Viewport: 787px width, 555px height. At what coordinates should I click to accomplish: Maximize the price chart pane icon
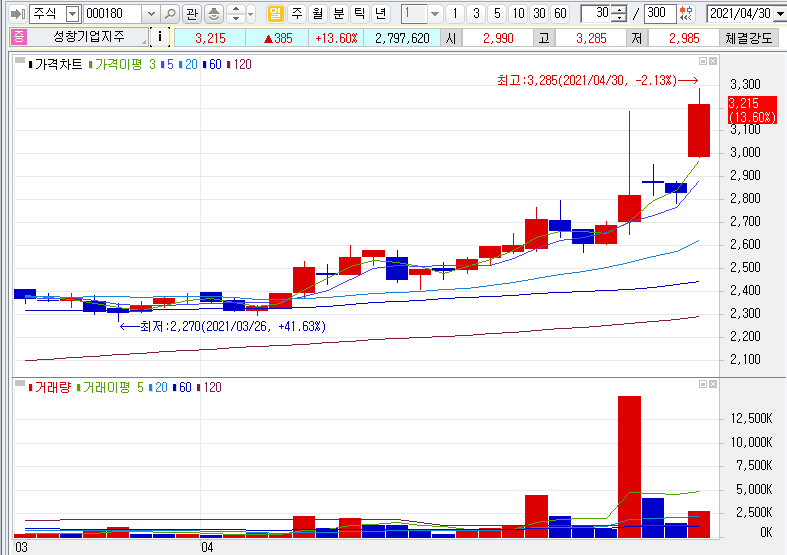tap(703, 61)
